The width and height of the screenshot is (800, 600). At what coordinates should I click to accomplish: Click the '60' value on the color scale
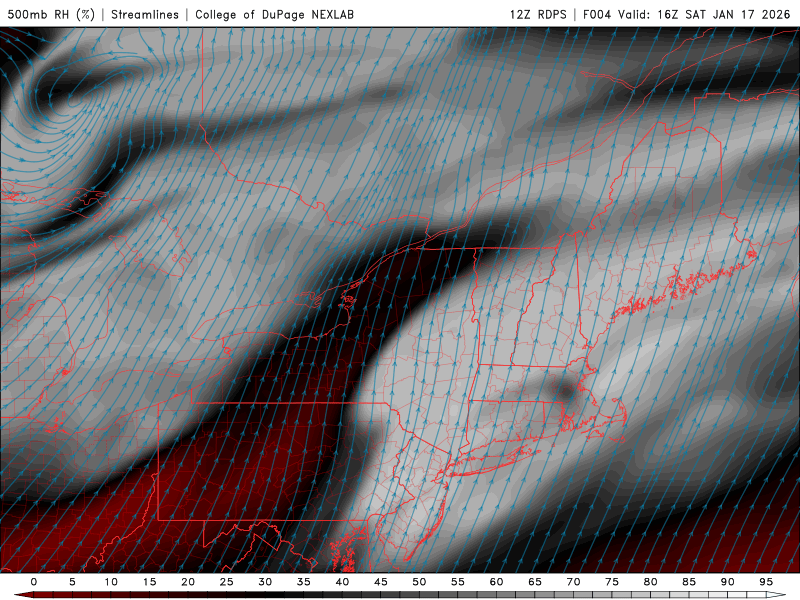tap(496, 582)
